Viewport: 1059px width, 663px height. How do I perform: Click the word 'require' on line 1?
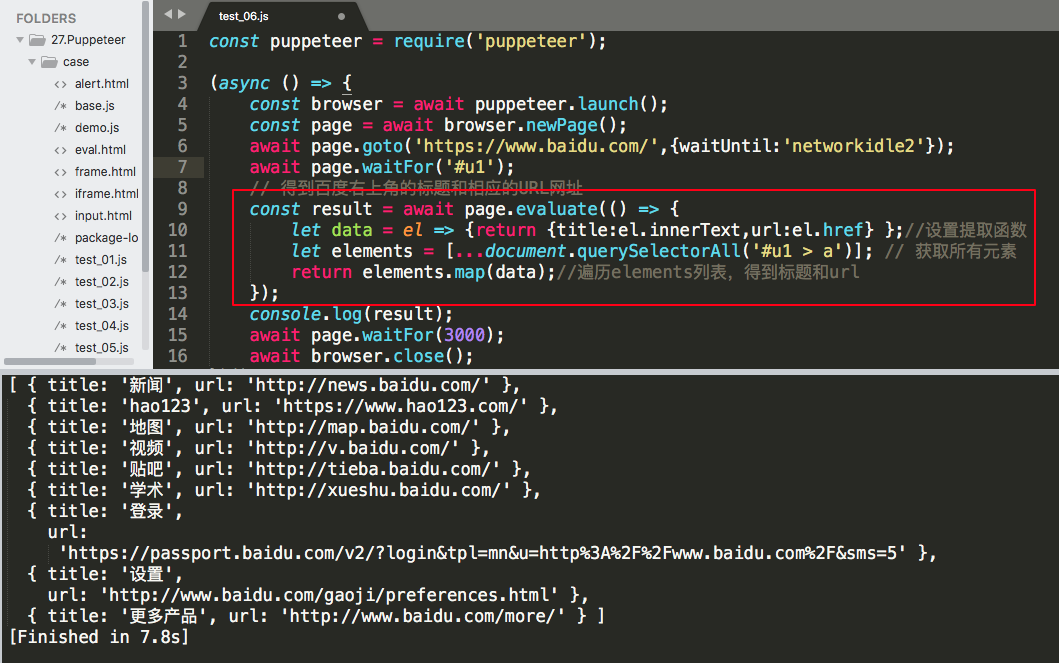pyautogui.click(x=430, y=41)
